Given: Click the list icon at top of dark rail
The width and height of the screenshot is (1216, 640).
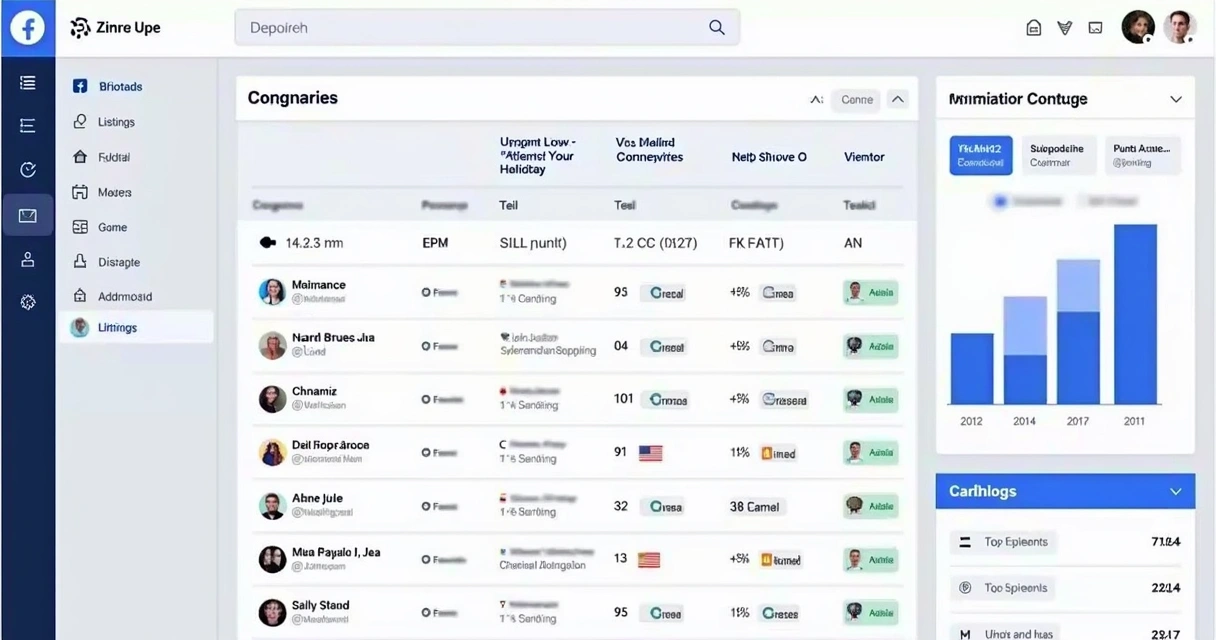Looking at the screenshot, I should coord(28,83).
